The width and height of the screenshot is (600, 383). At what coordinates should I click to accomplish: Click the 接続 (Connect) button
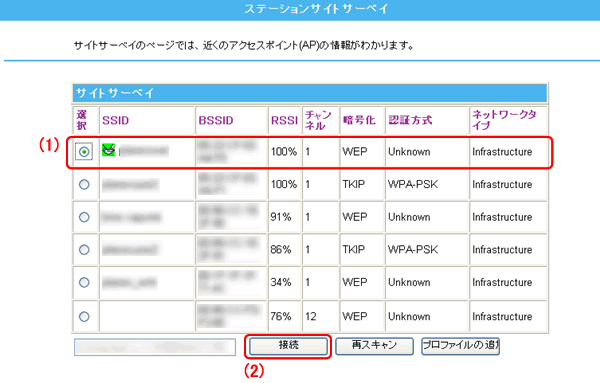289,346
